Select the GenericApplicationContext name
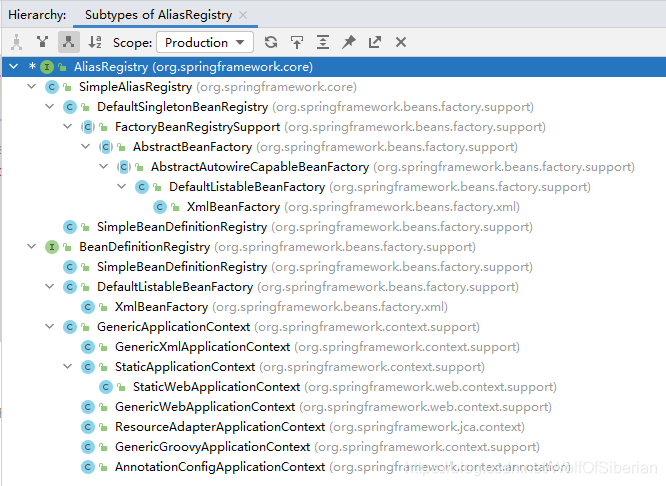This screenshot has height=486, width=666. click(x=173, y=326)
